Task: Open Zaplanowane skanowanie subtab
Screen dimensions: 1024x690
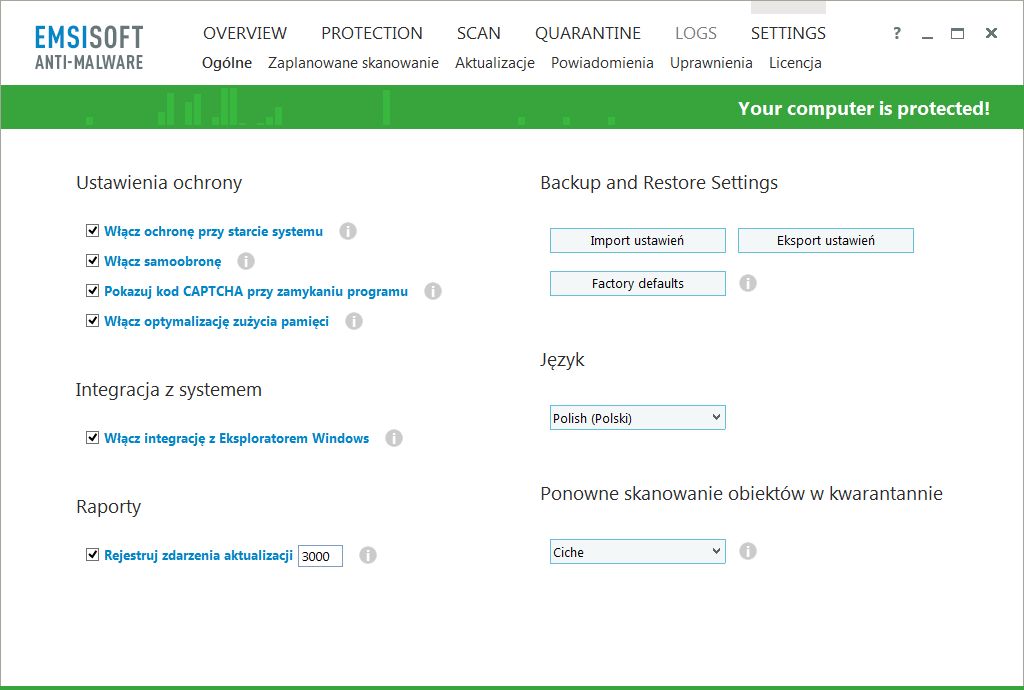Action: (x=353, y=63)
